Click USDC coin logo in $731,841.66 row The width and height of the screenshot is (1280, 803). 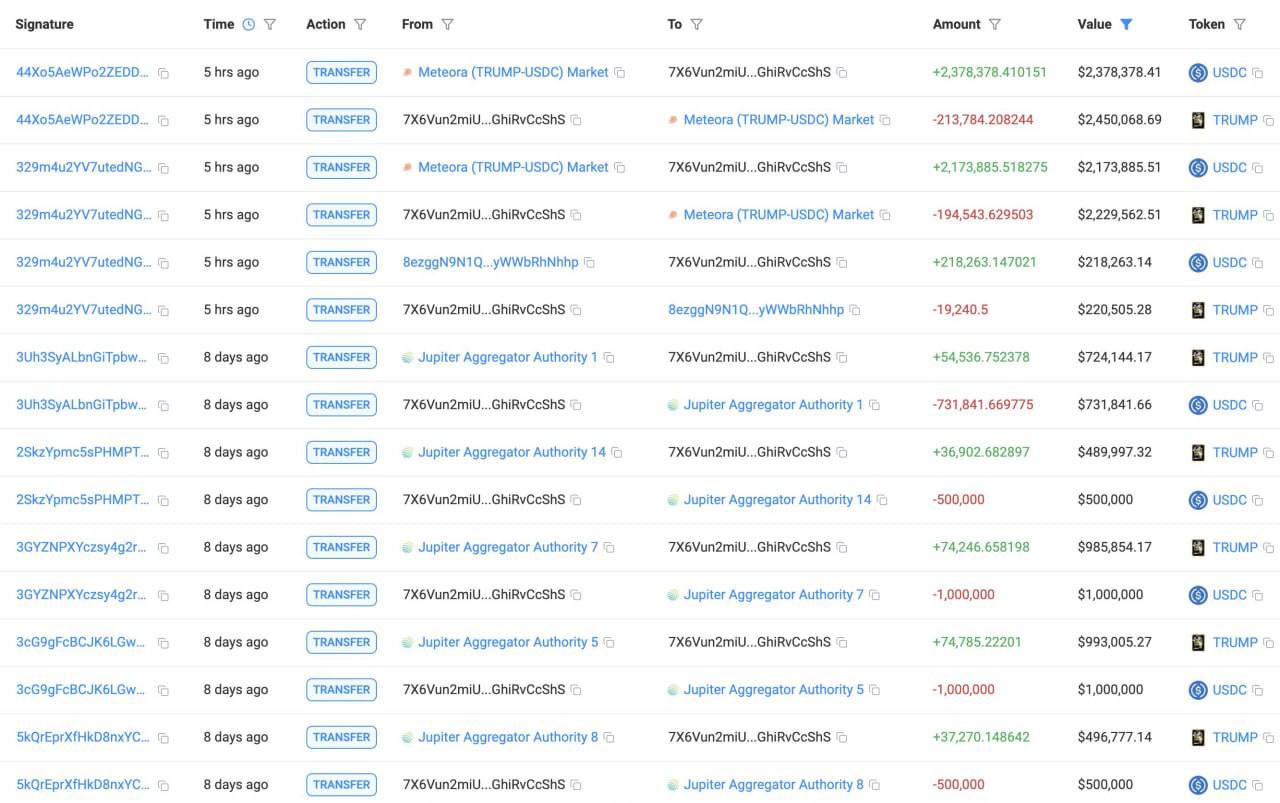point(1198,405)
